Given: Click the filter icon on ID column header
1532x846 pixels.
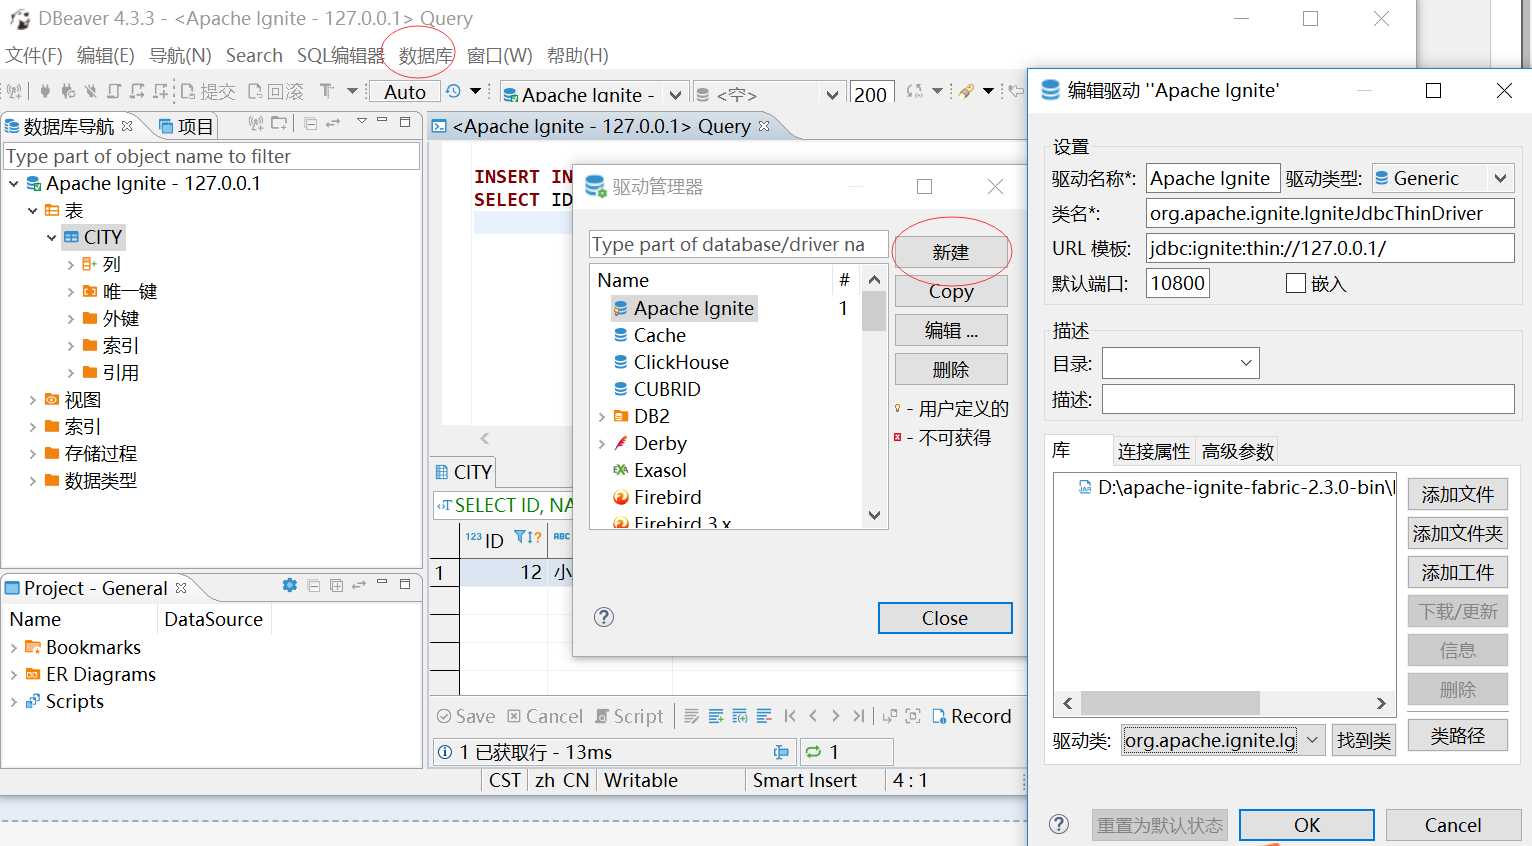Looking at the screenshot, I should click(521, 538).
